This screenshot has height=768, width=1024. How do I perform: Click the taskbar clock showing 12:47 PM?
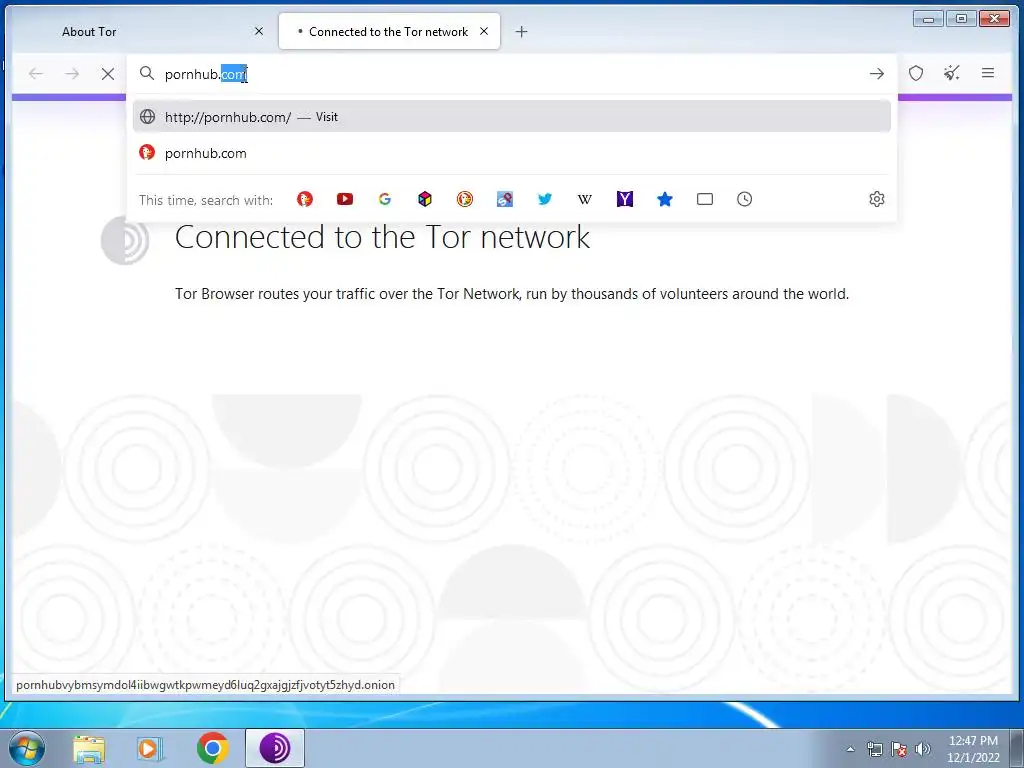[x=973, y=748]
